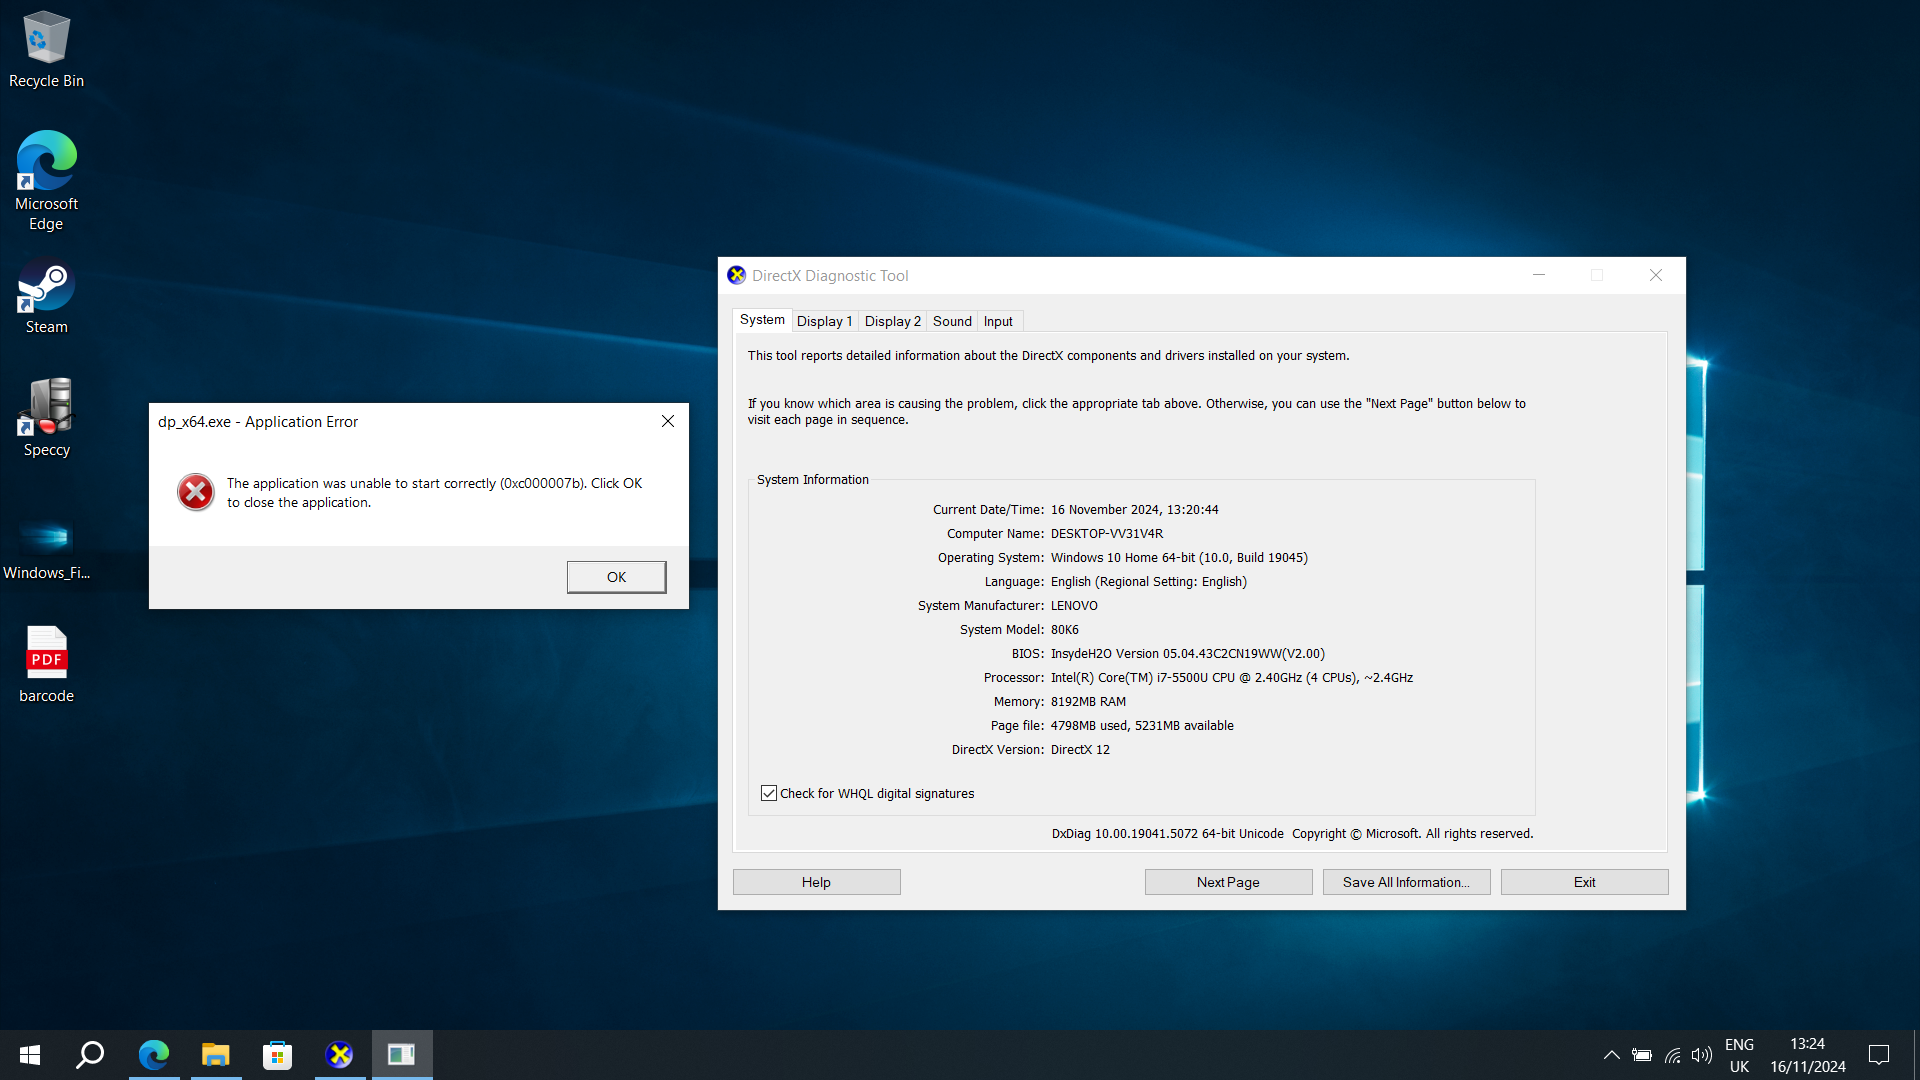Open the Windows Start menu
The image size is (1920, 1080).
[30, 1055]
